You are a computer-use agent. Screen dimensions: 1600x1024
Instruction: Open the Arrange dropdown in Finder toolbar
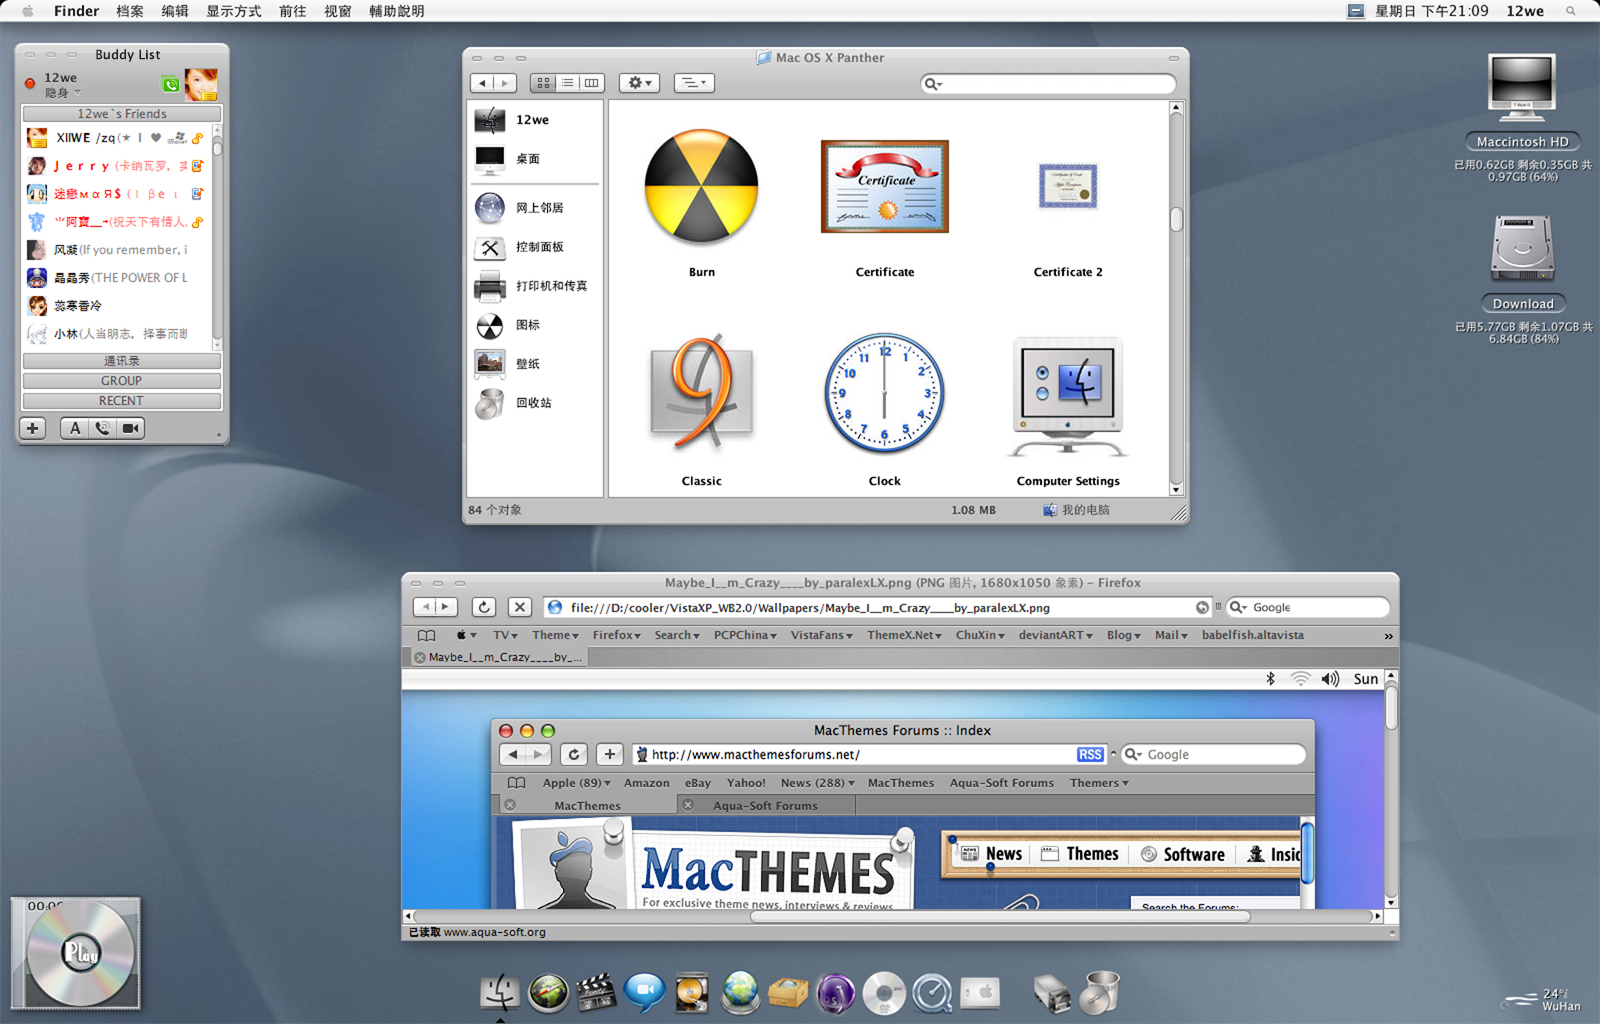pyautogui.click(x=694, y=83)
